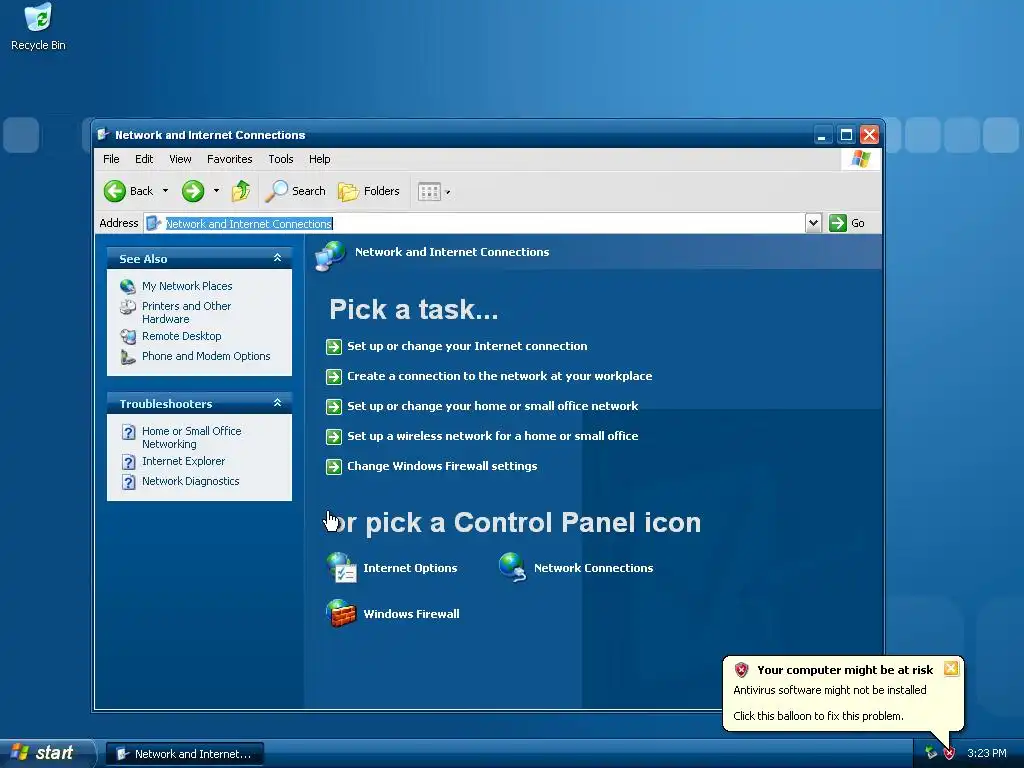Click Set up home or small office network link
Viewport: 1024px width, 768px height.
click(x=492, y=406)
